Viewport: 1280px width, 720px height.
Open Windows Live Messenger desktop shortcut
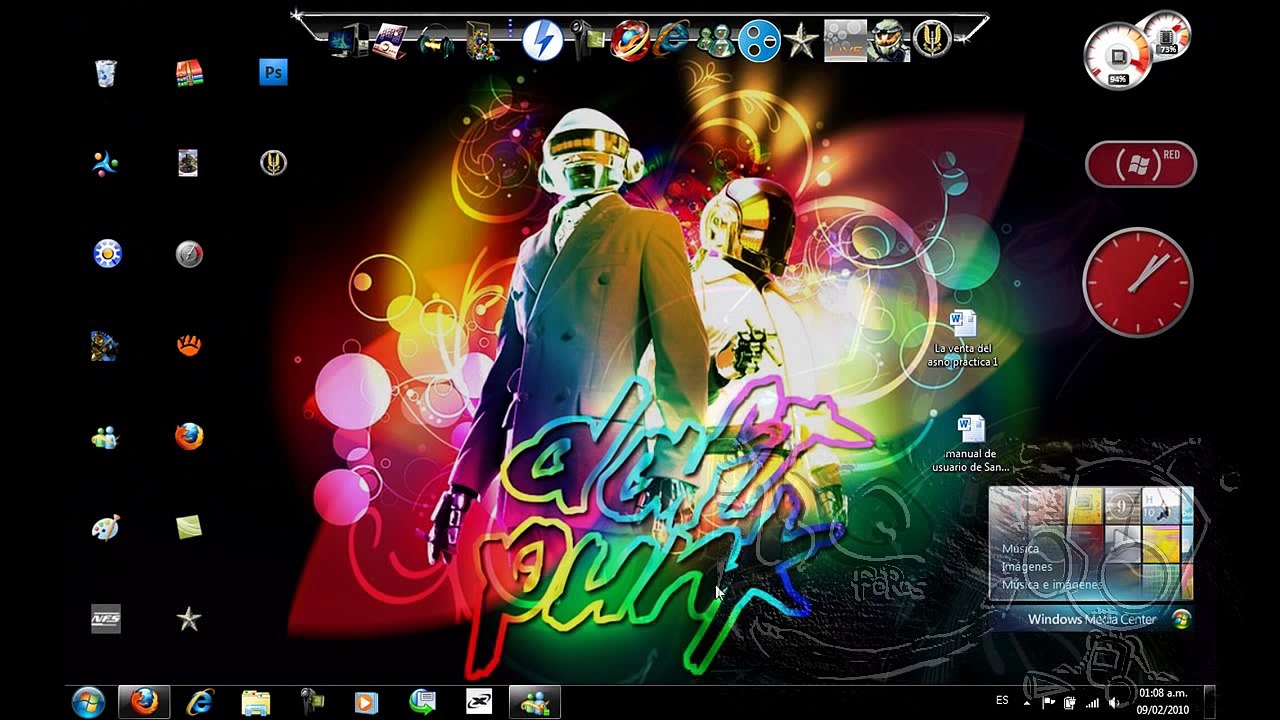105,437
